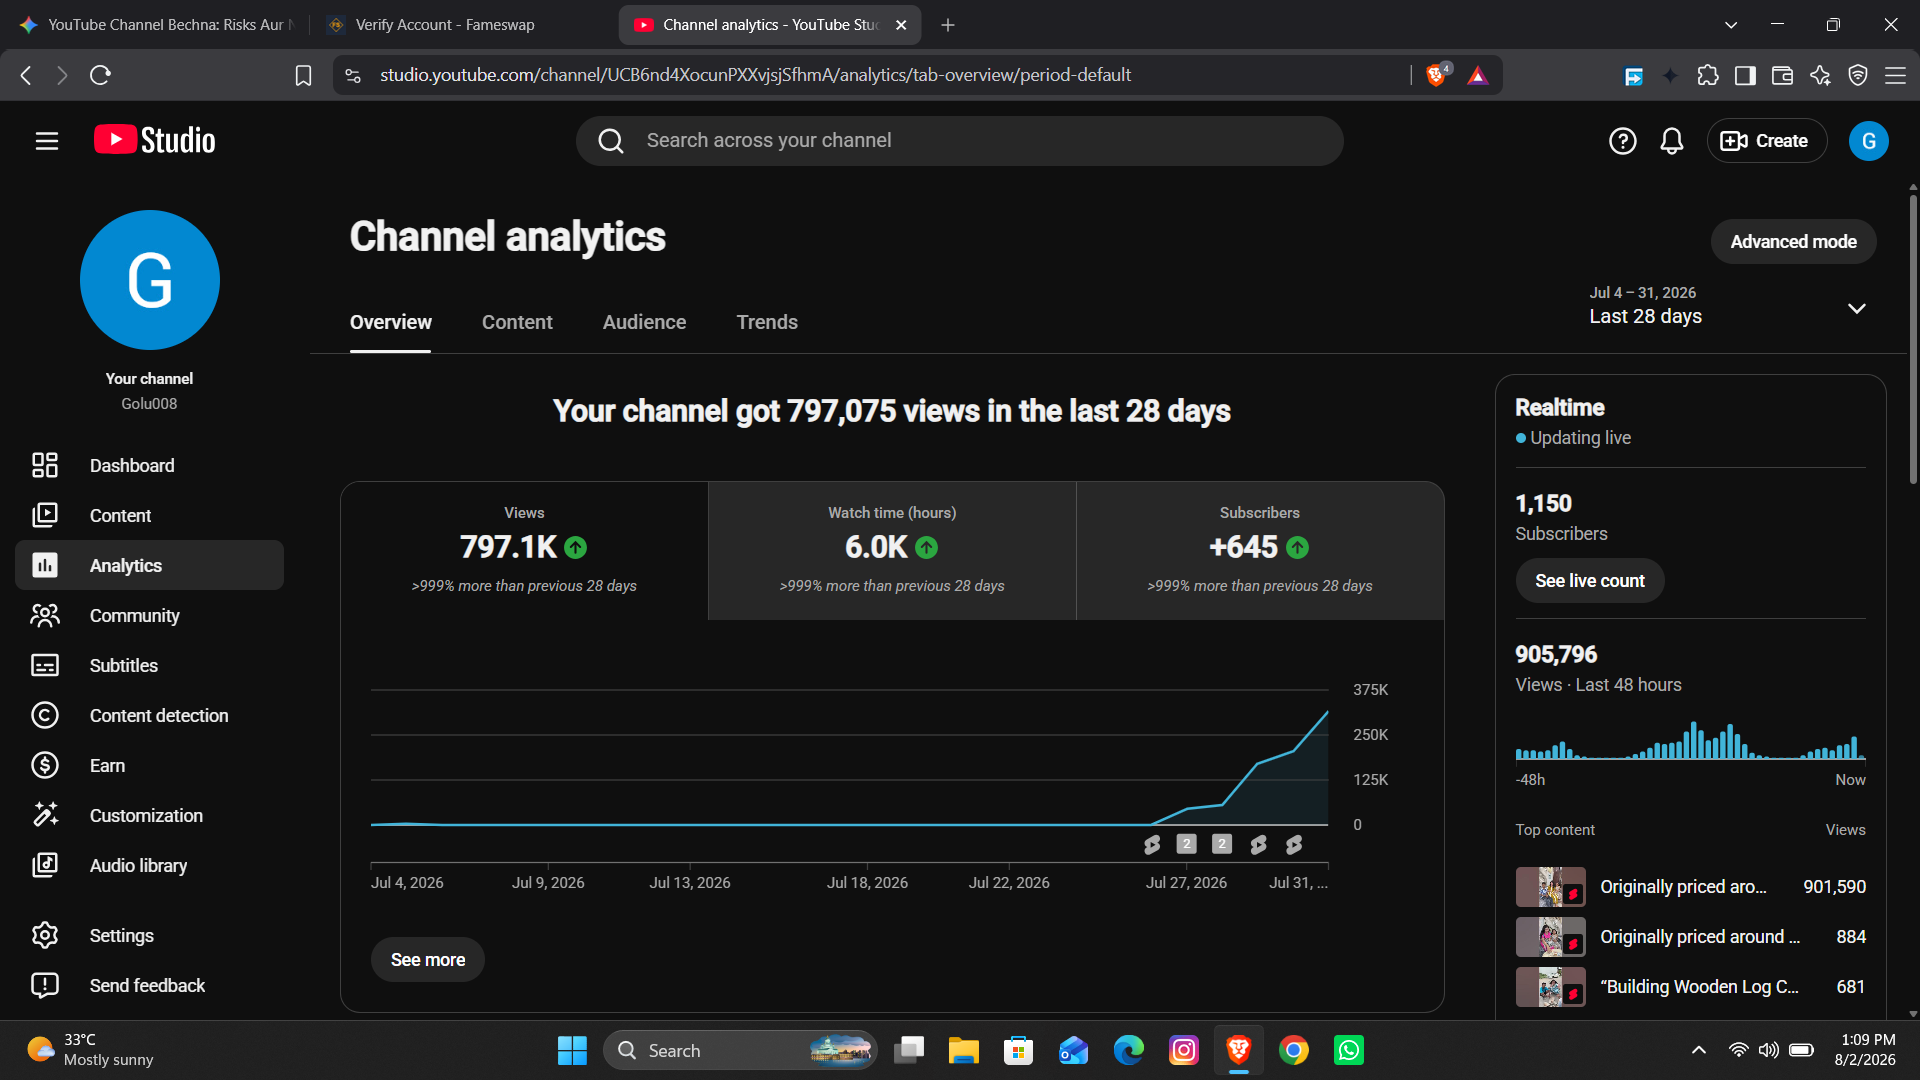This screenshot has width=1920, height=1080.
Task: Open Google Chrome from the taskbar
Action: click(1293, 1050)
